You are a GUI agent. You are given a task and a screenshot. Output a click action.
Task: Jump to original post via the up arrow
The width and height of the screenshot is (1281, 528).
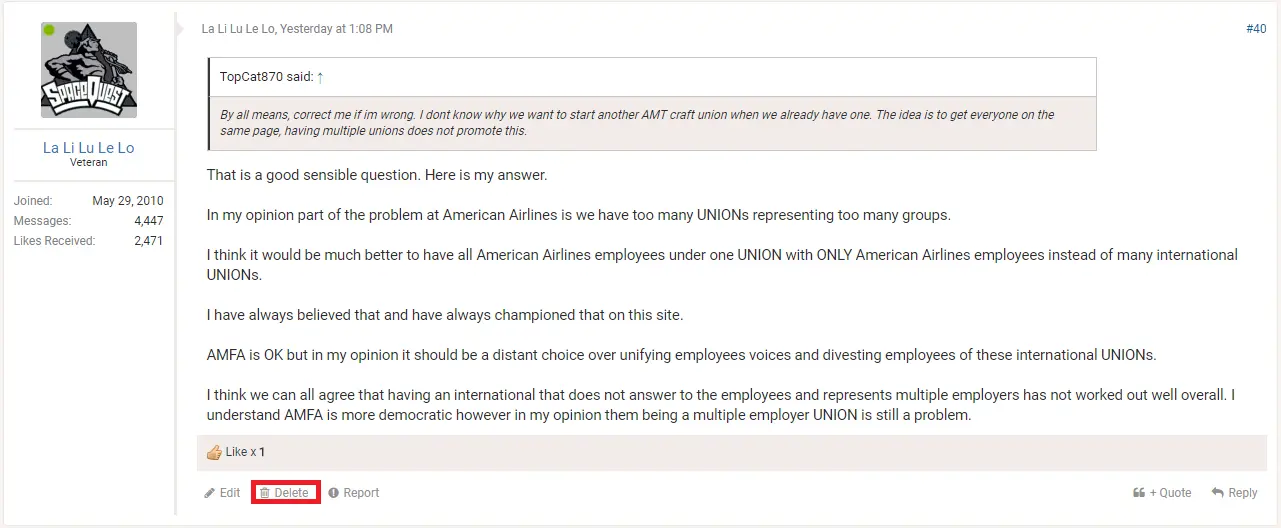(320, 77)
